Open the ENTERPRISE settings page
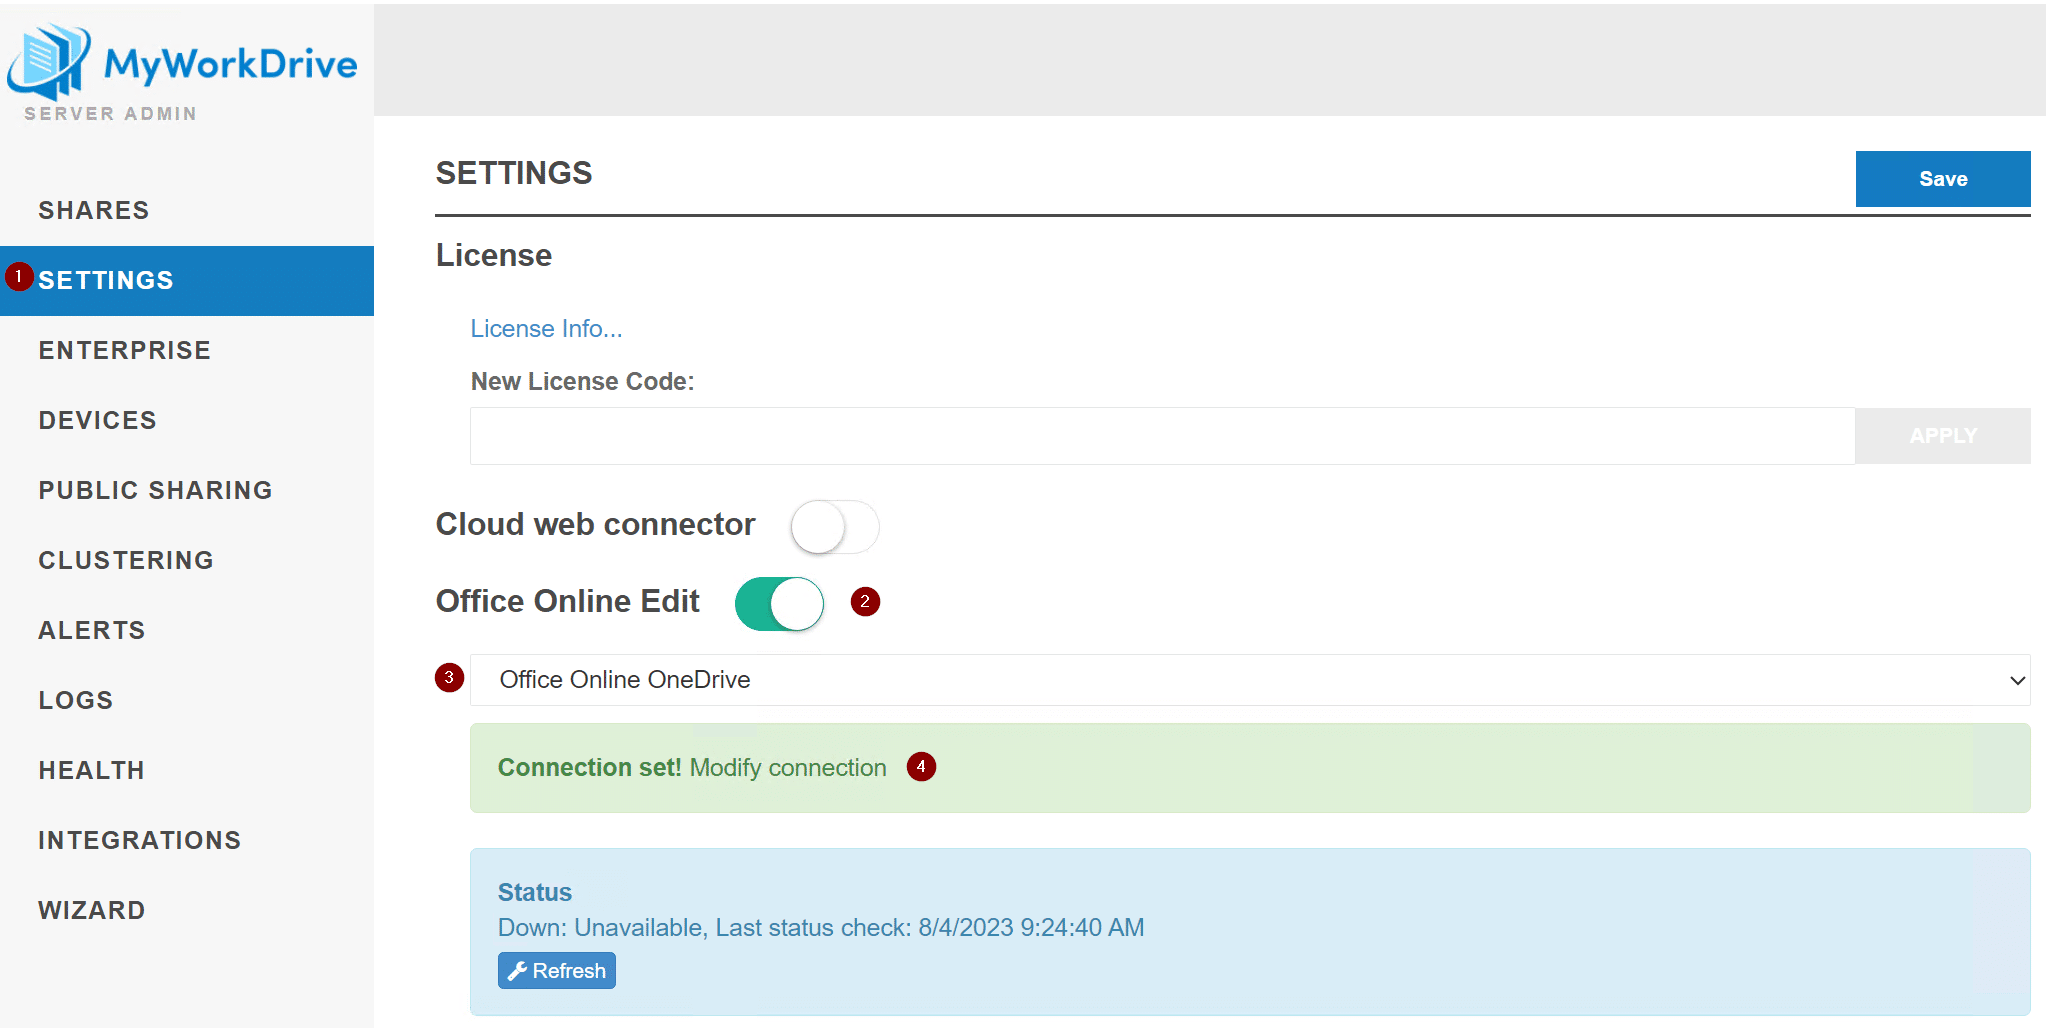The width and height of the screenshot is (2046, 1028). [124, 350]
